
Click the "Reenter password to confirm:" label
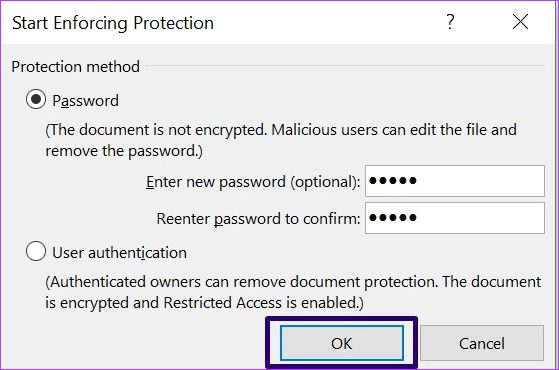258,219
